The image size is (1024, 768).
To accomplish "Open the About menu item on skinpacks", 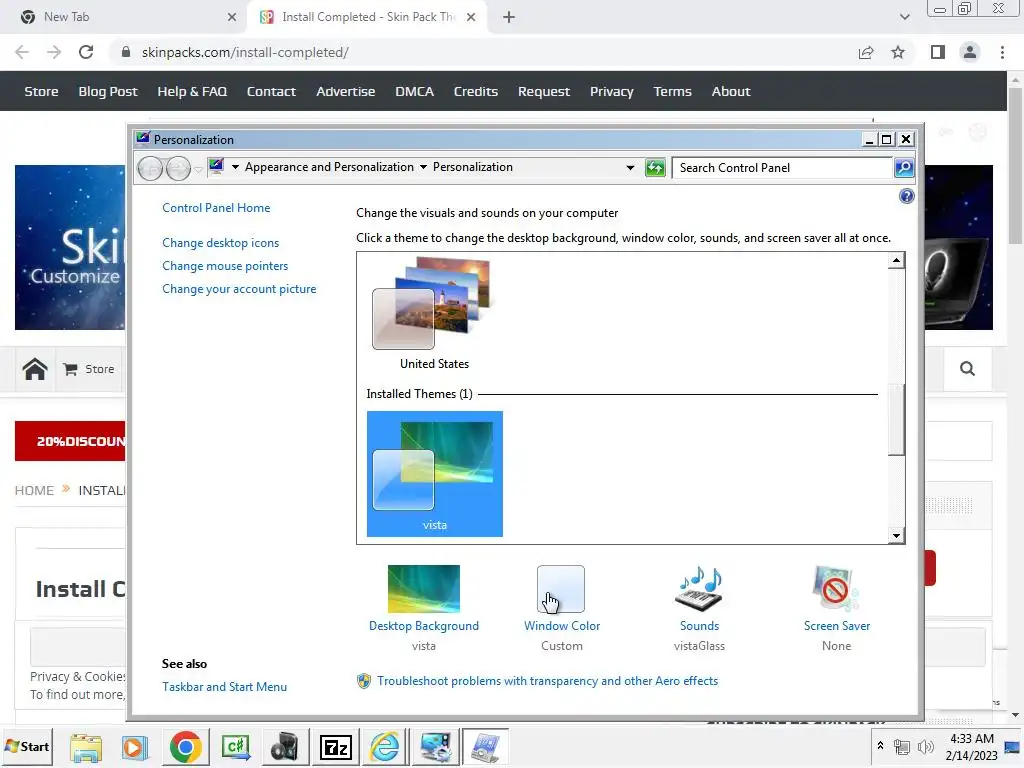I will tap(731, 91).
